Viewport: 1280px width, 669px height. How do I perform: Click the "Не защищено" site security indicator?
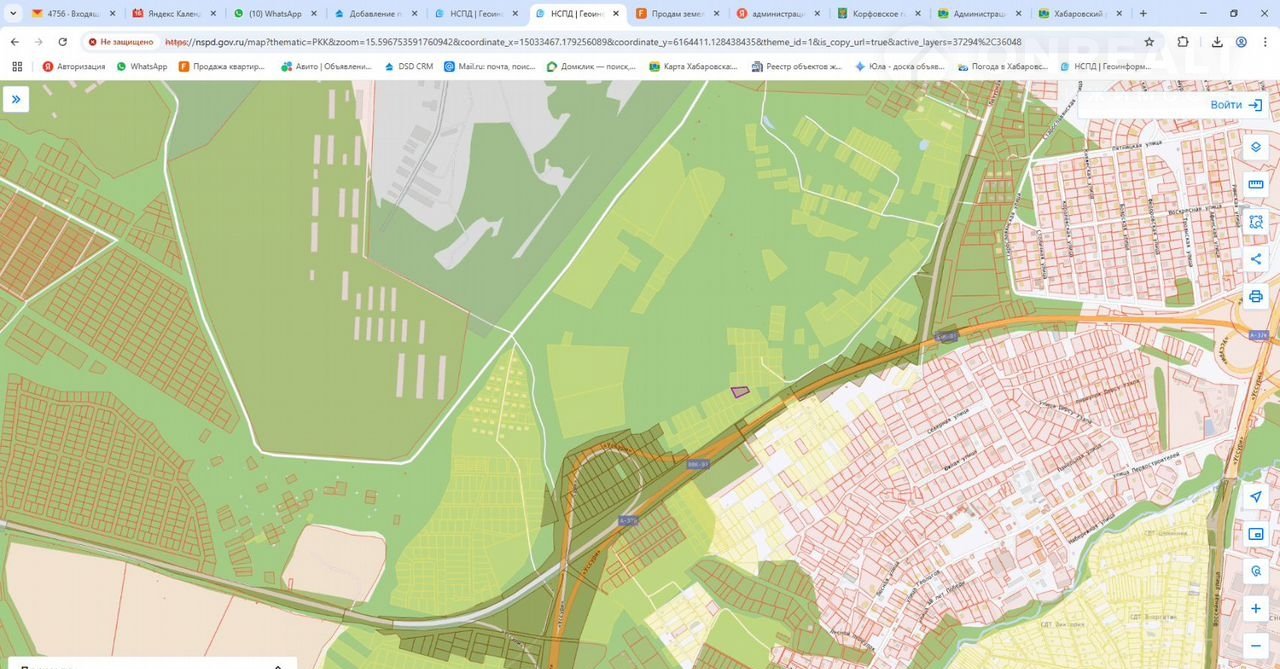[121, 42]
